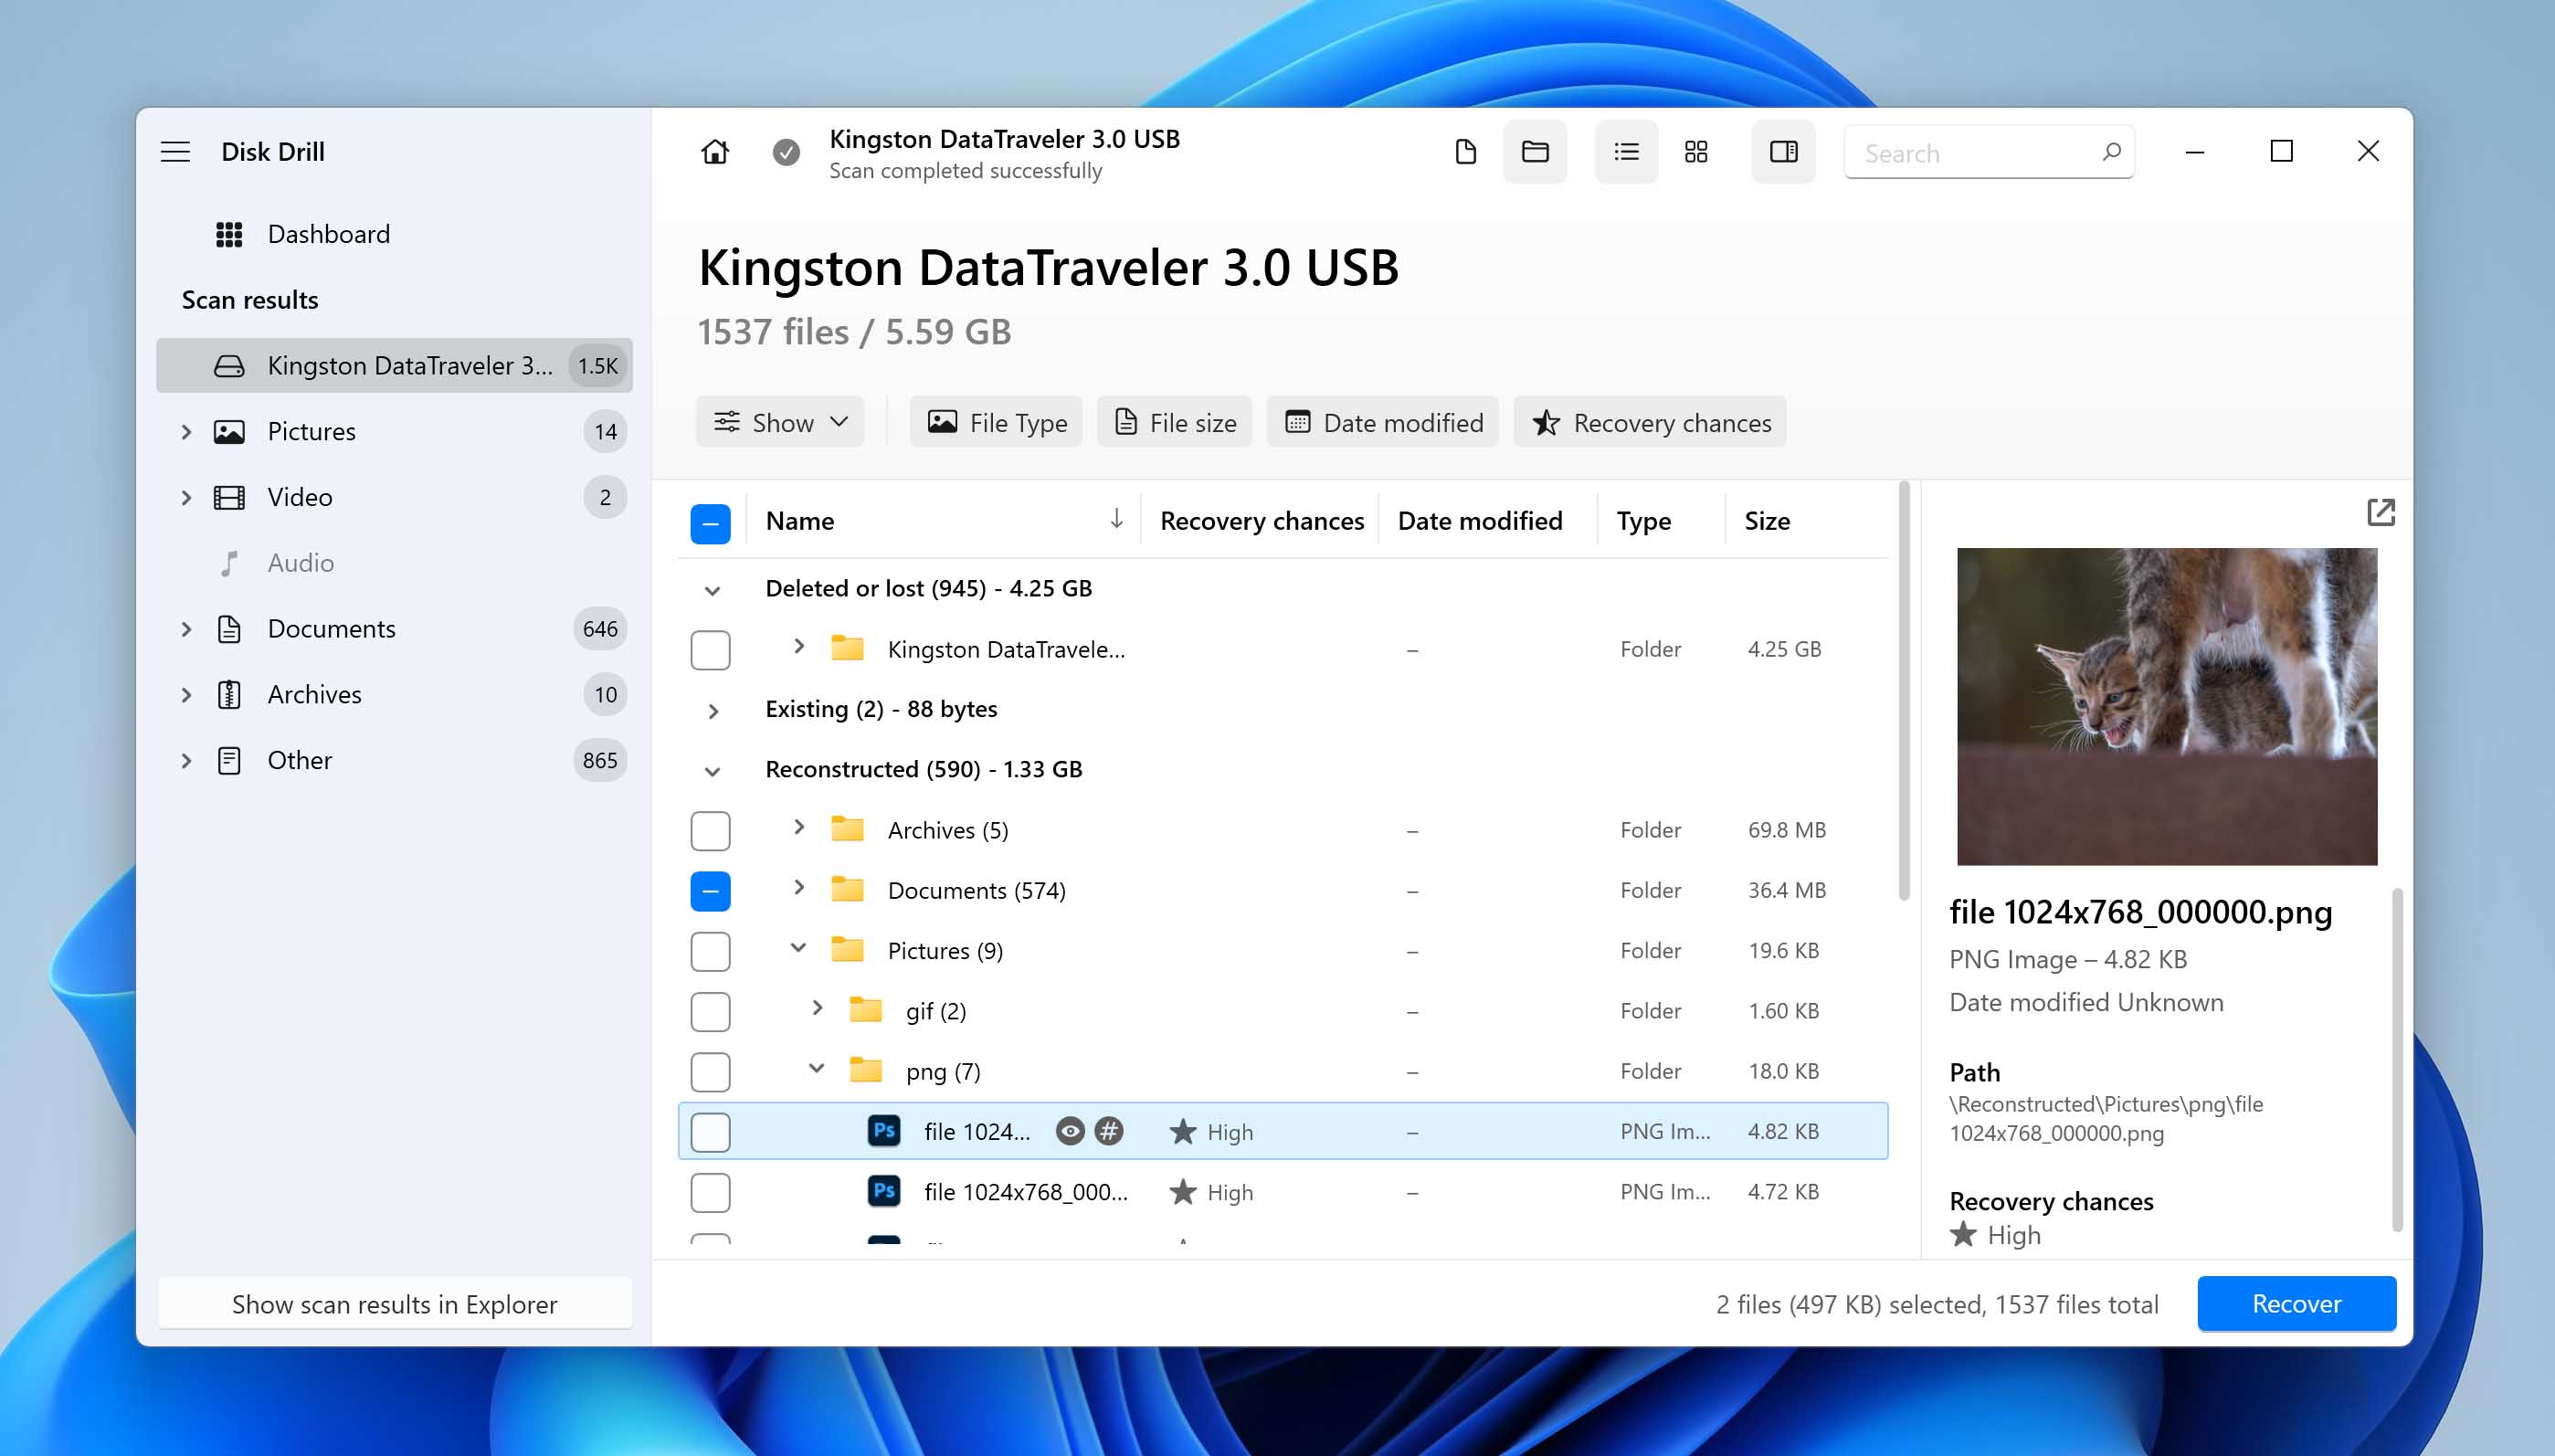Check the gif (2) checkbox
The height and width of the screenshot is (1456, 2555).
click(x=710, y=1011)
